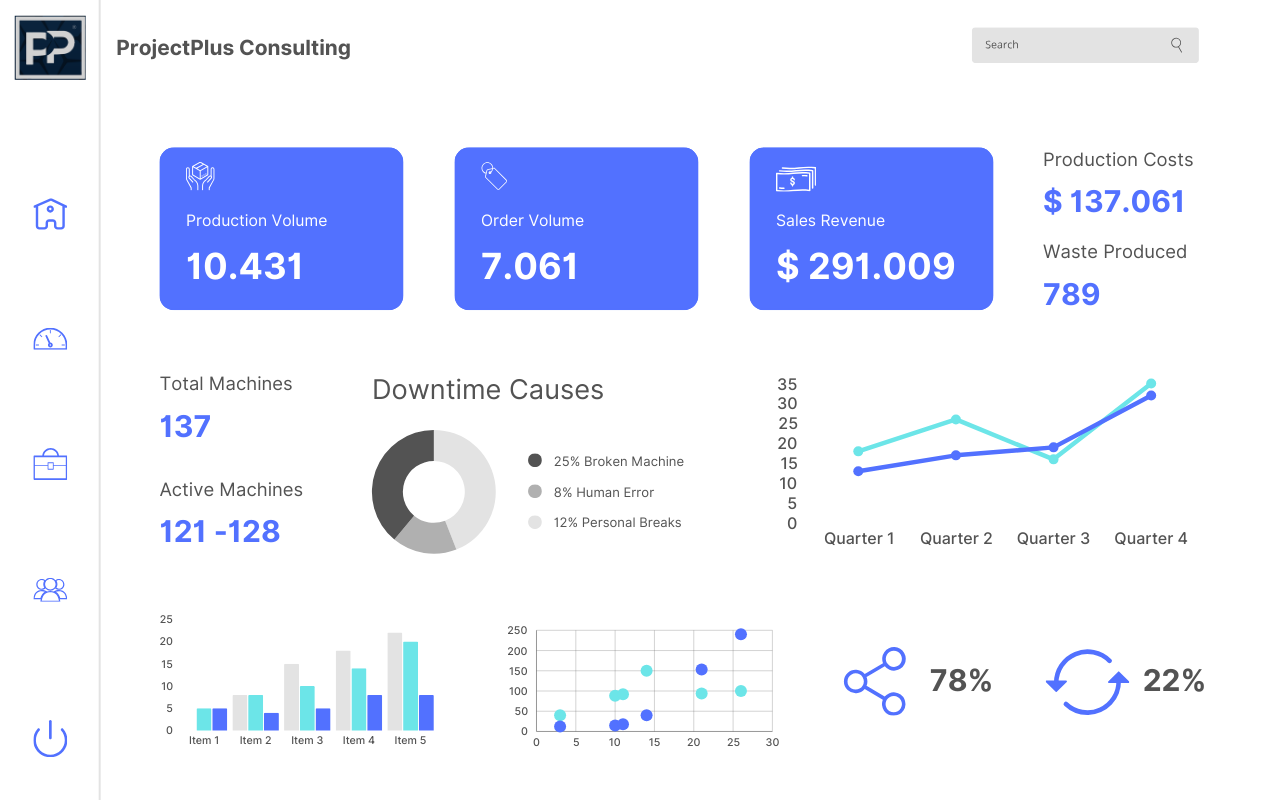Click the price tag icon on Order Volume

coord(494,176)
